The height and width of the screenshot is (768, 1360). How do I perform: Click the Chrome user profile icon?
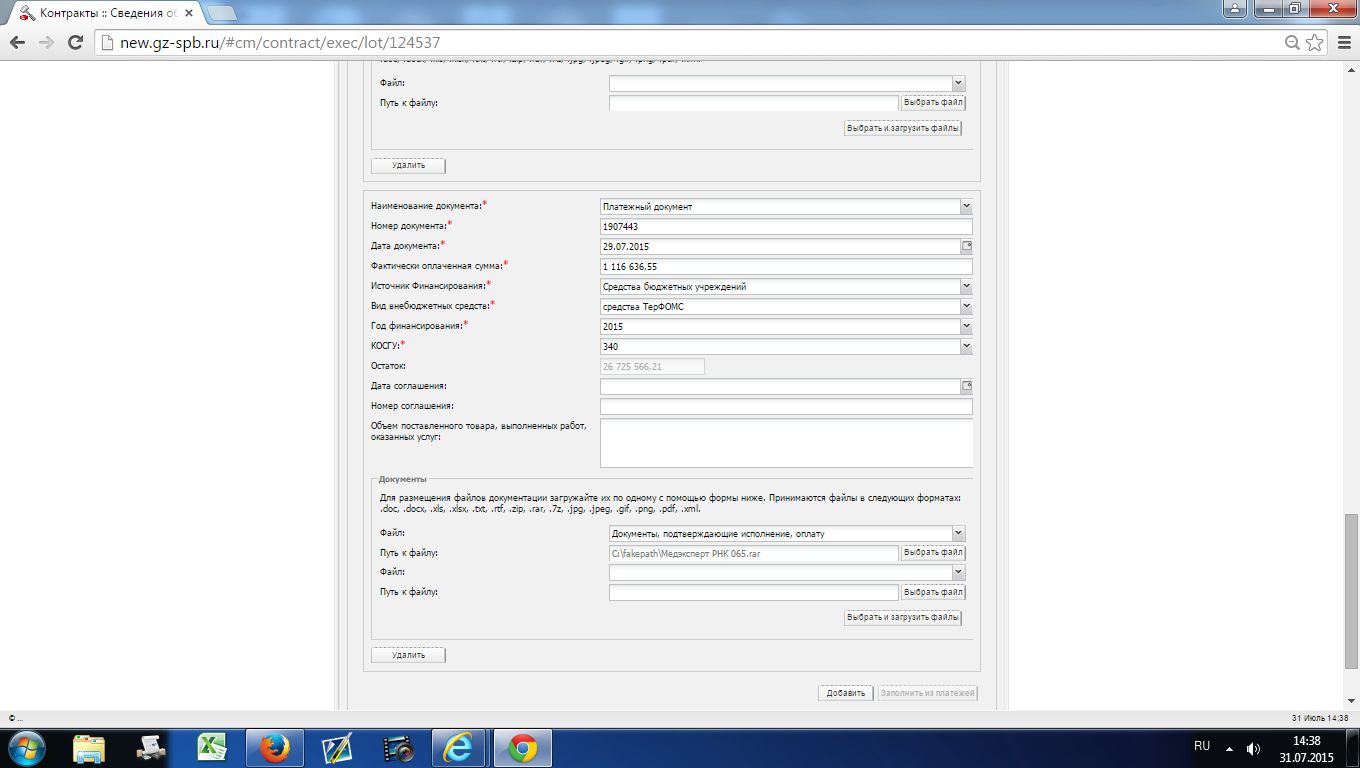1236,8
